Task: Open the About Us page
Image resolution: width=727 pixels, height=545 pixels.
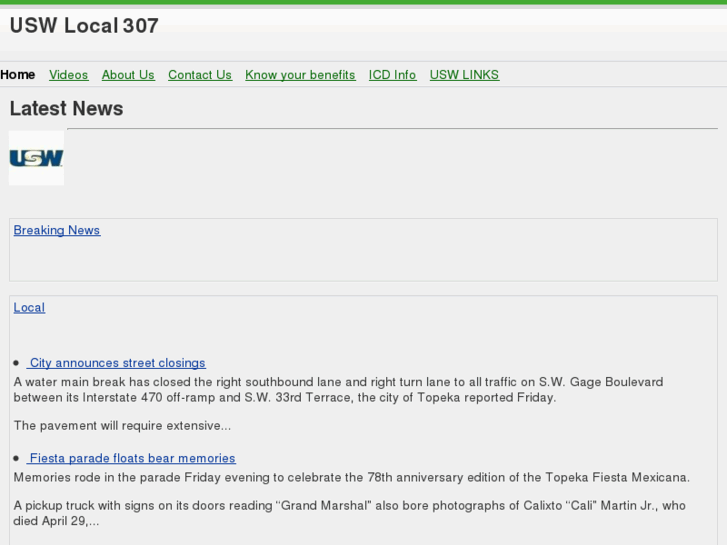Action: click(128, 75)
